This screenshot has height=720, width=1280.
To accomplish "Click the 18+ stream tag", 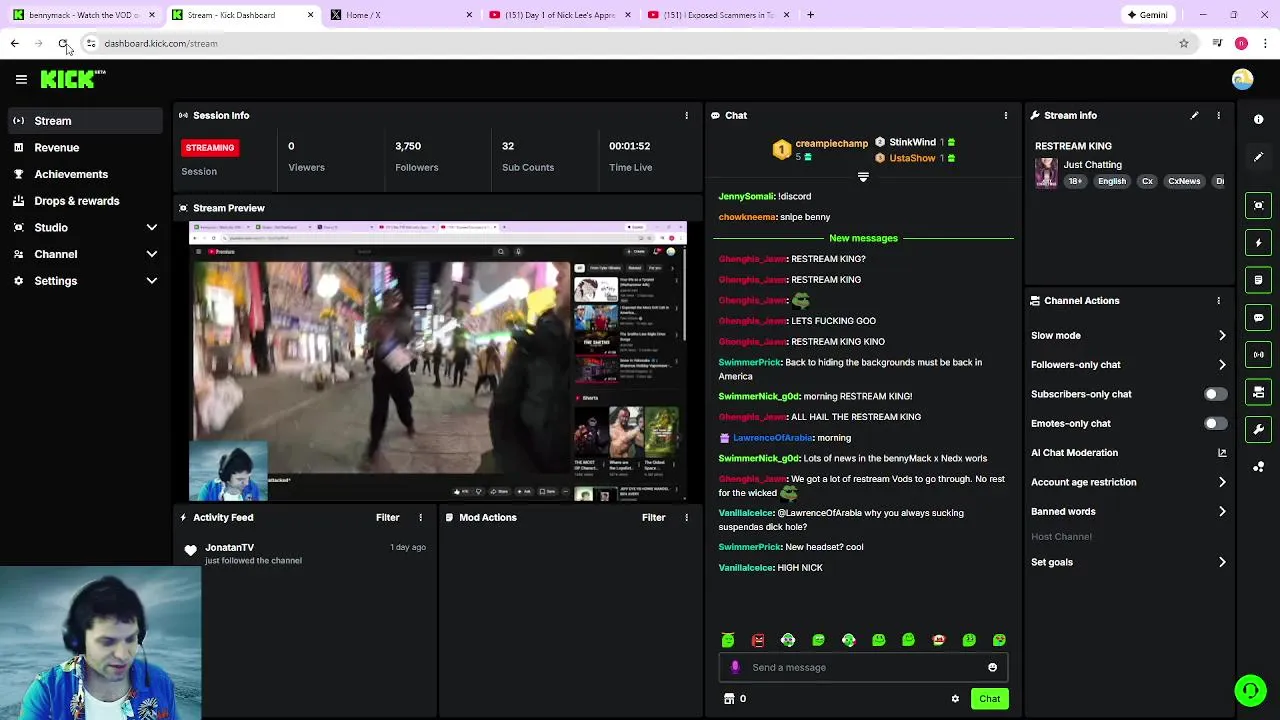I will click(1075, 181).
